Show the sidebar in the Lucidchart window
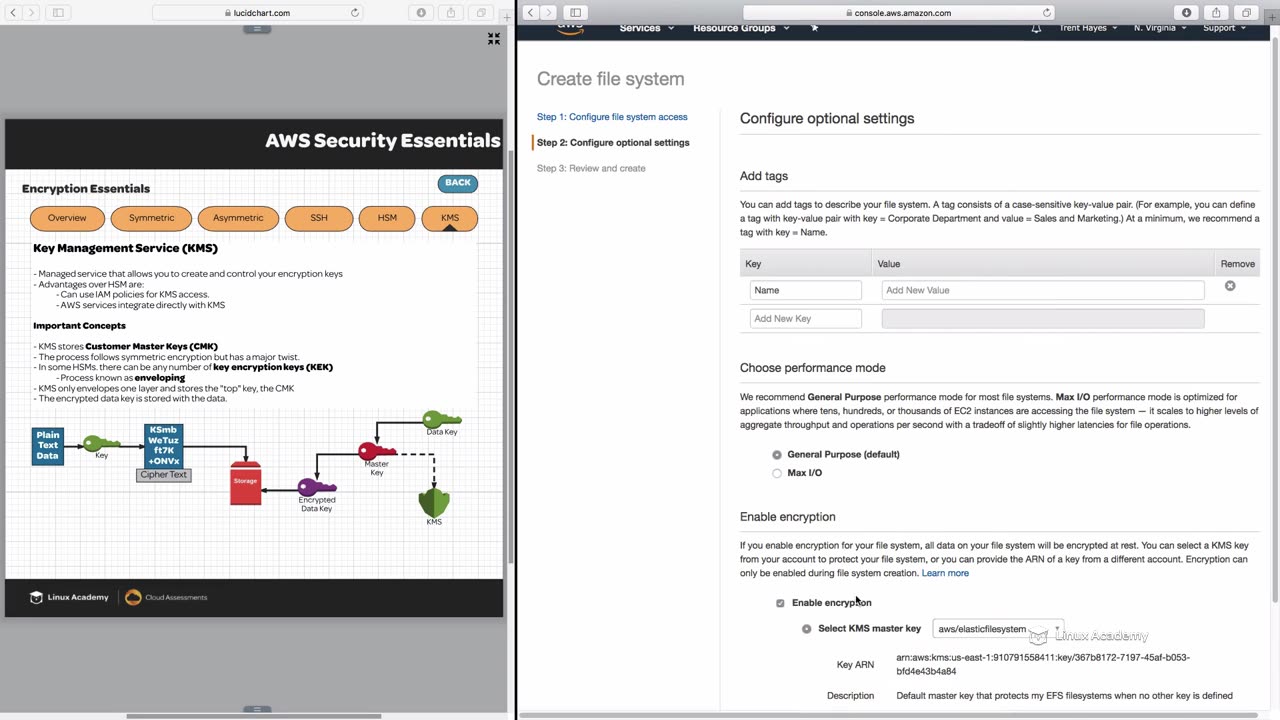1280x720 pixels. 58,13
